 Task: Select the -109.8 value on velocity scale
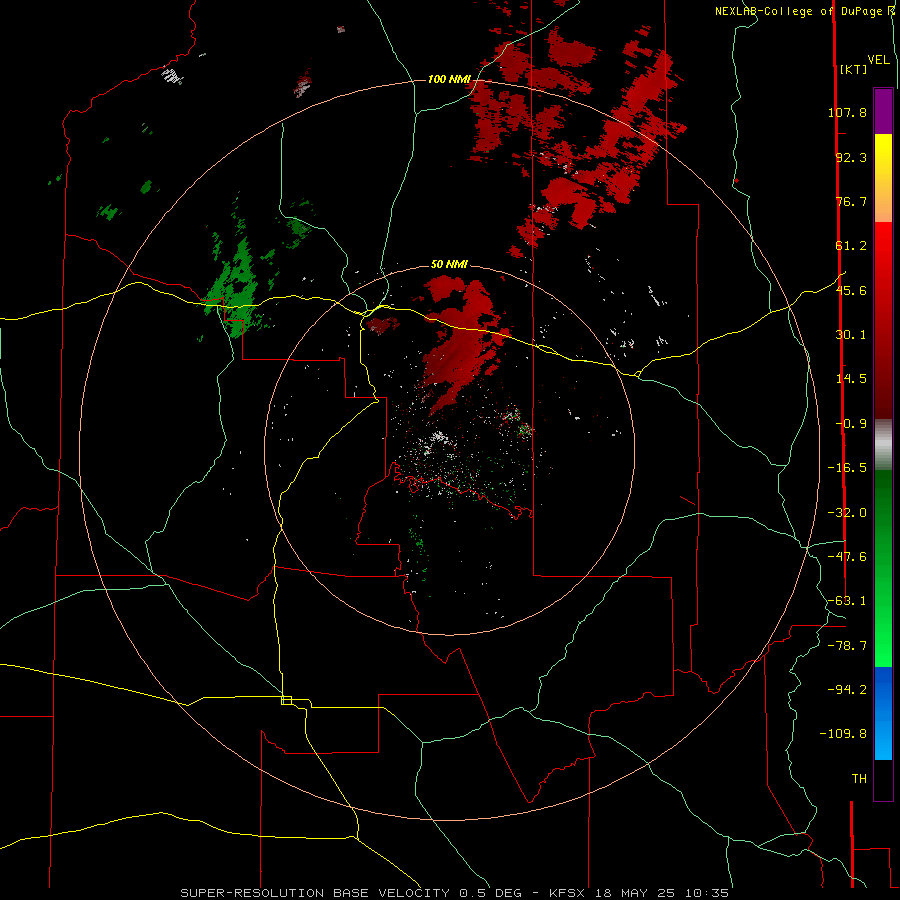pyautogui.click(x=843, y=734)
